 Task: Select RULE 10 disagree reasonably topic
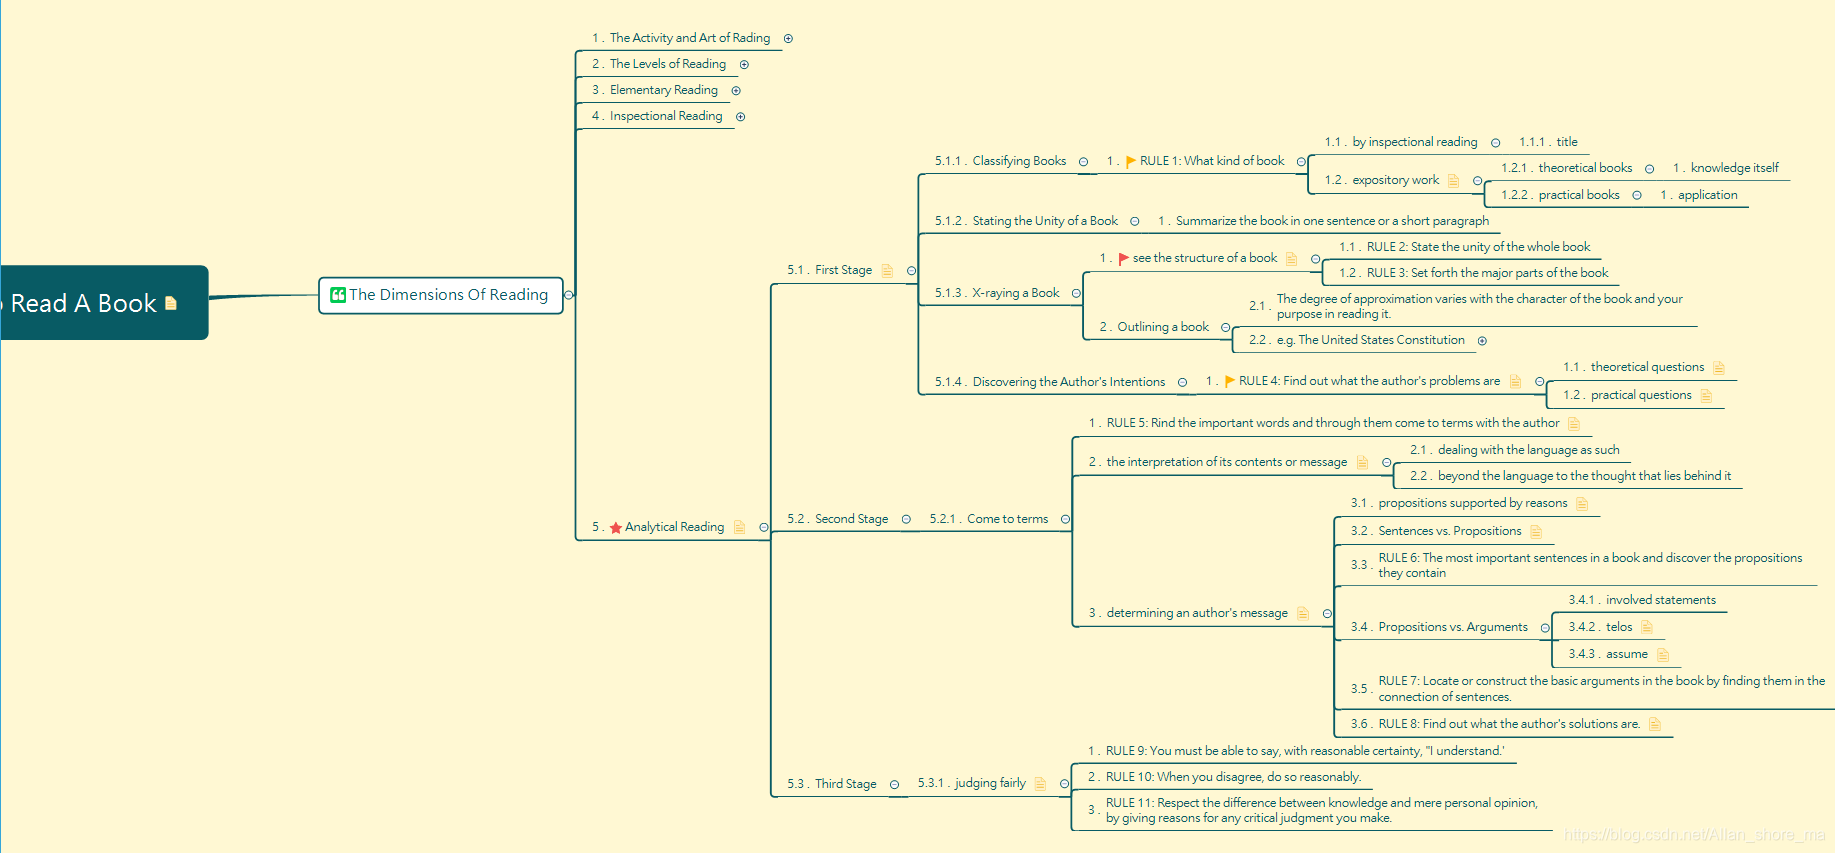pyautogui.click(x=1225, y=777)
